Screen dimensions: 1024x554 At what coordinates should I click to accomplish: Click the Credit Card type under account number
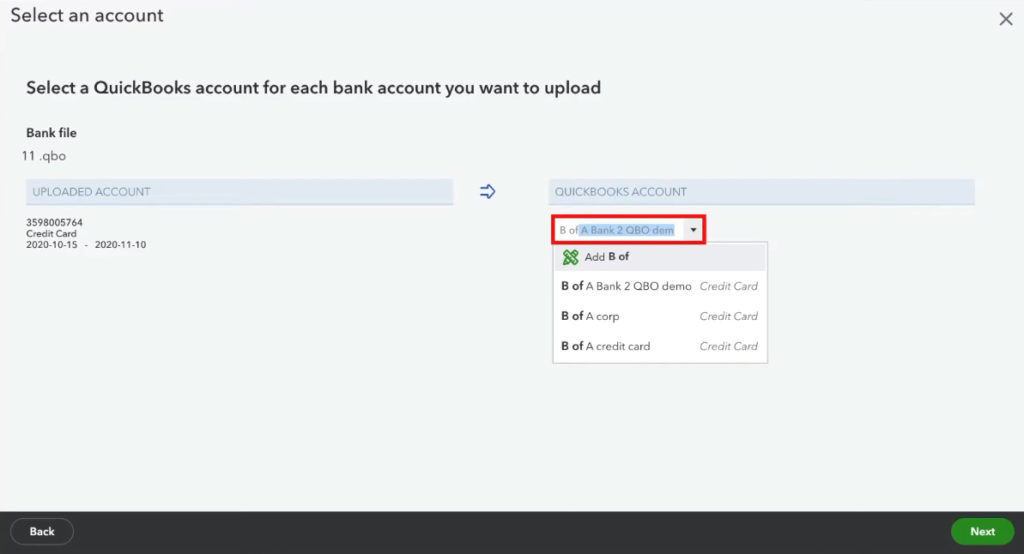[51, 234]
